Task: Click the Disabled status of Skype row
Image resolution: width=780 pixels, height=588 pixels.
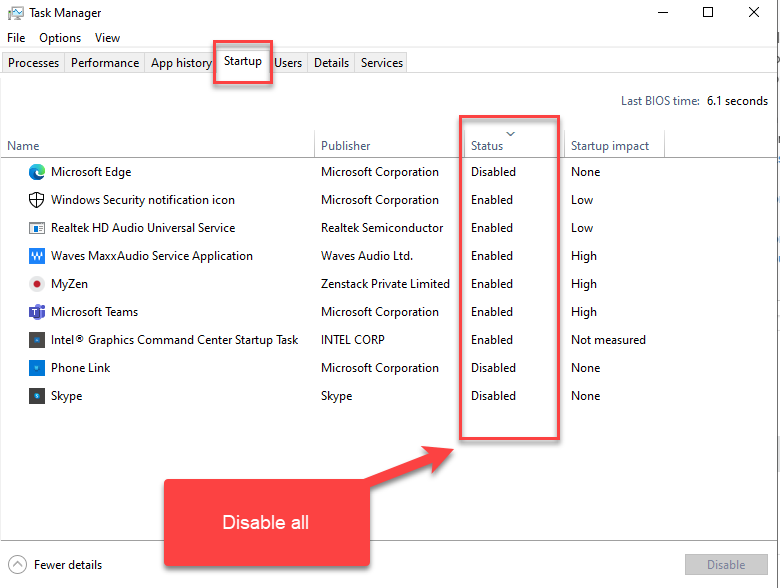Action: tap(493, 396)
